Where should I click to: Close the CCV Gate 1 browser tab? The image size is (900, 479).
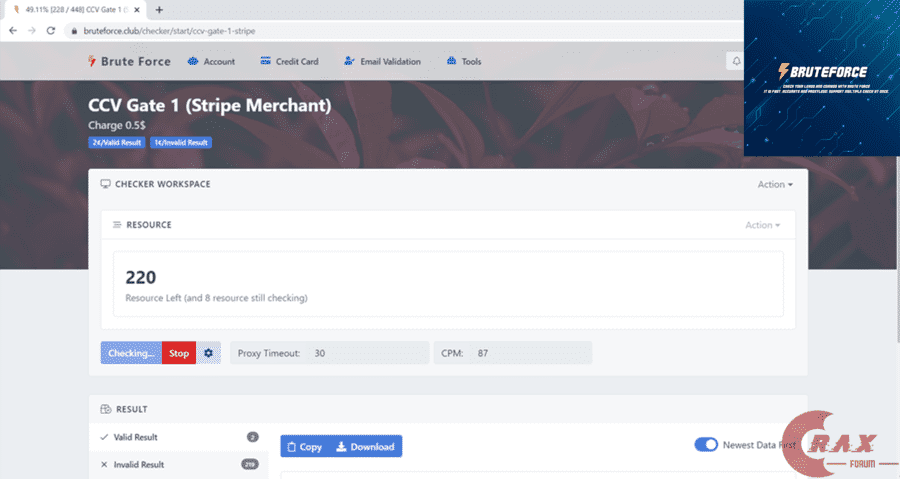(137, 10)
